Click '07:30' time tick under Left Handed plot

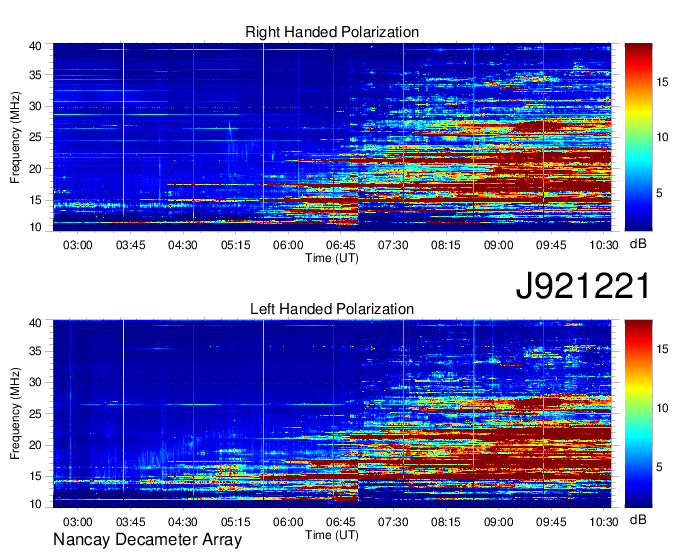point(393,522)
